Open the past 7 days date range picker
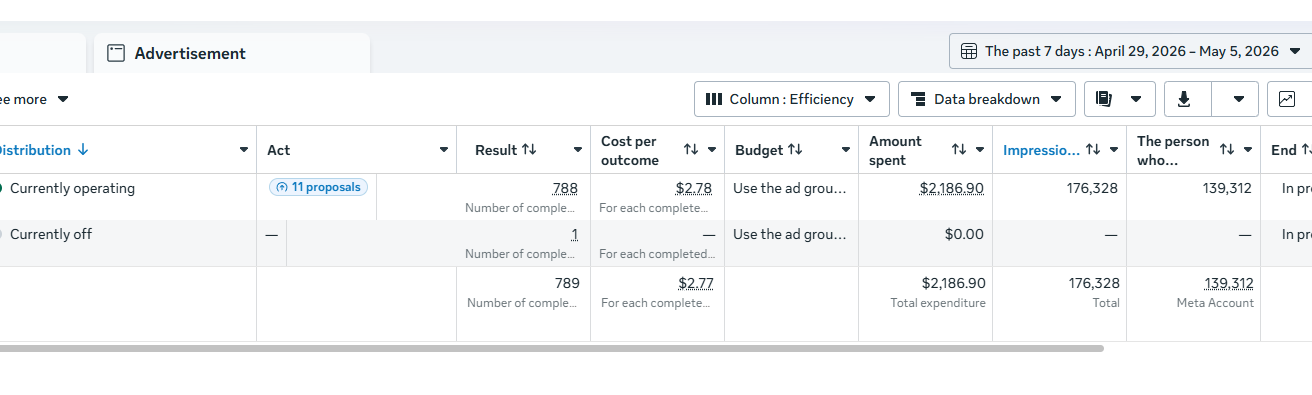This screenshot has height=395, width=1312. coord(1130,51)
